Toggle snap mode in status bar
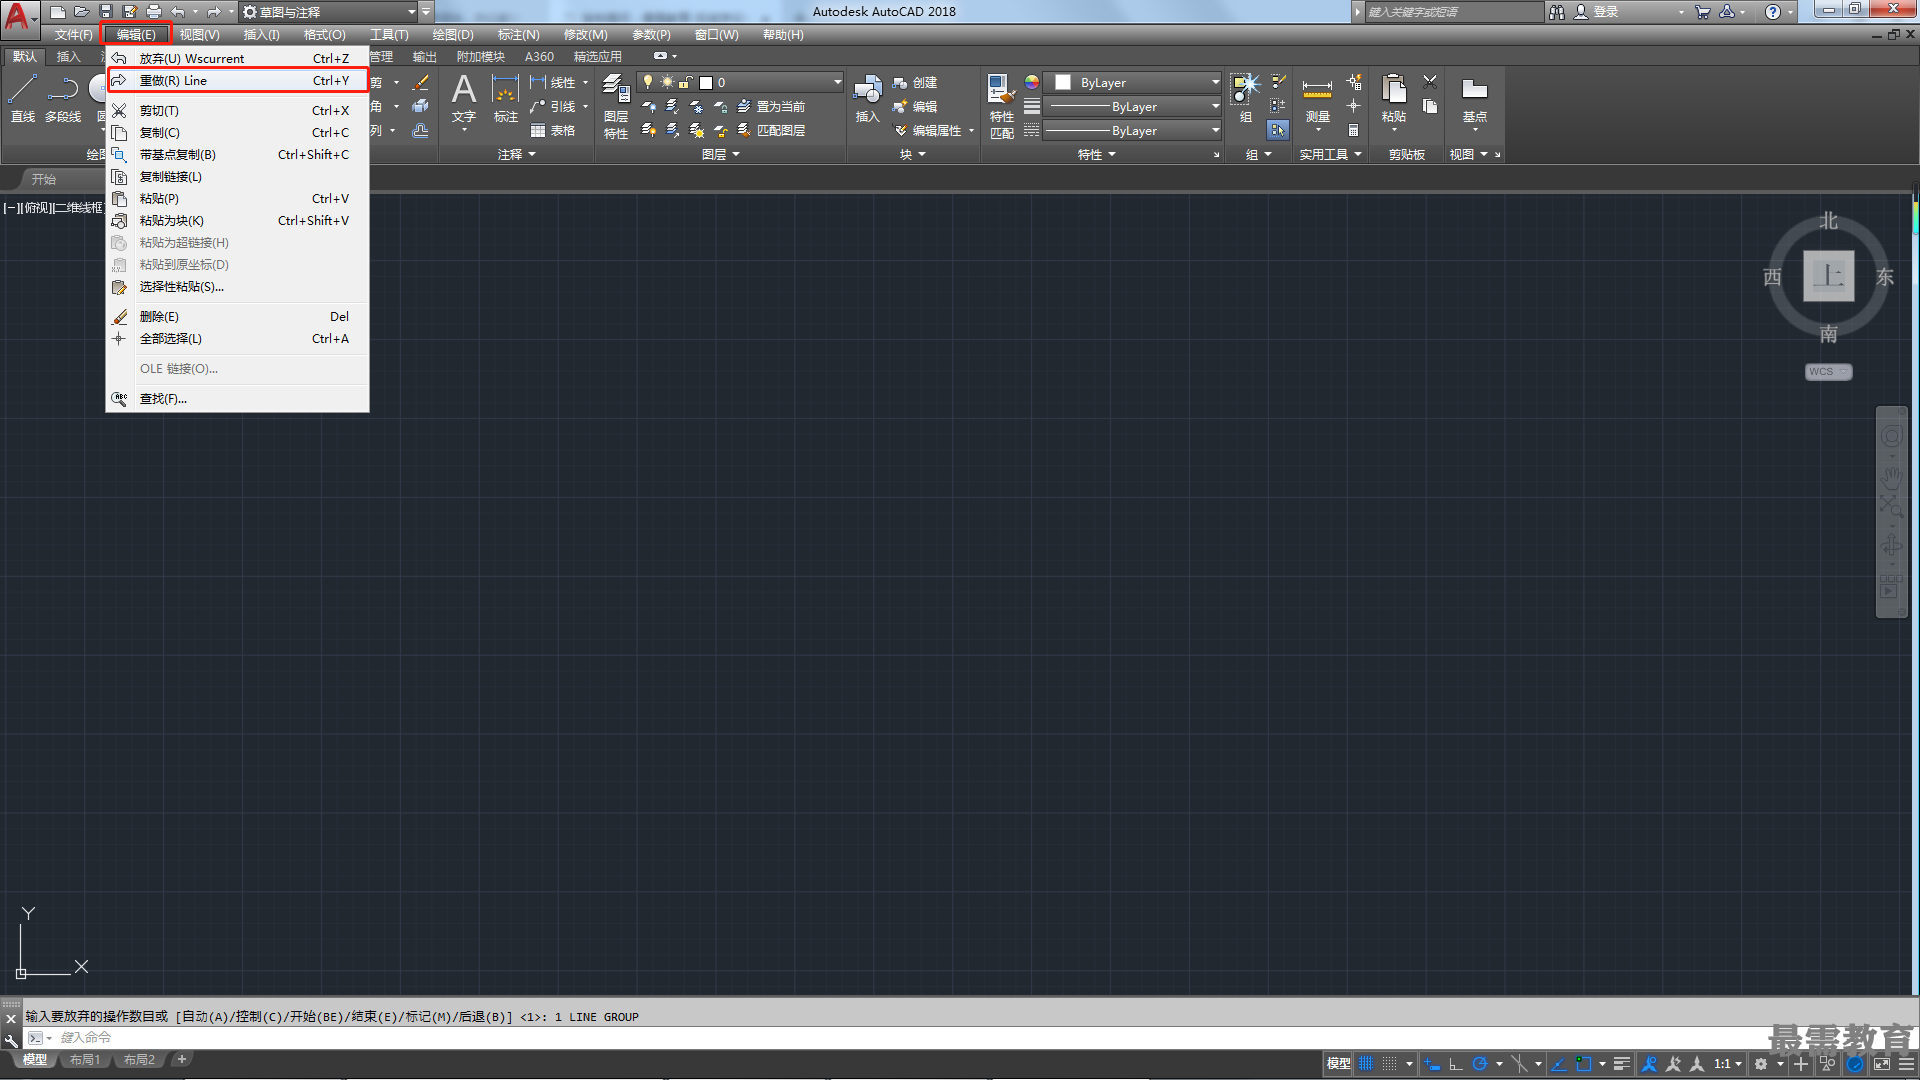 pos(1390,1064)
